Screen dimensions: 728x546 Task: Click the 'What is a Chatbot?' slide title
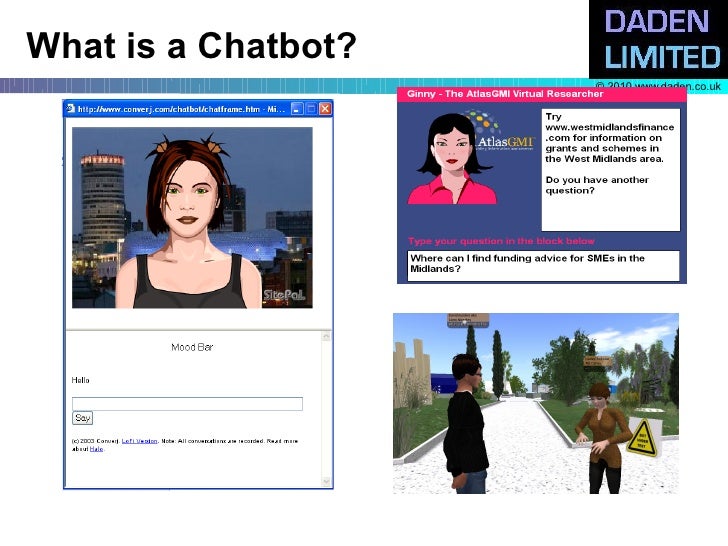tap(191, 46)
